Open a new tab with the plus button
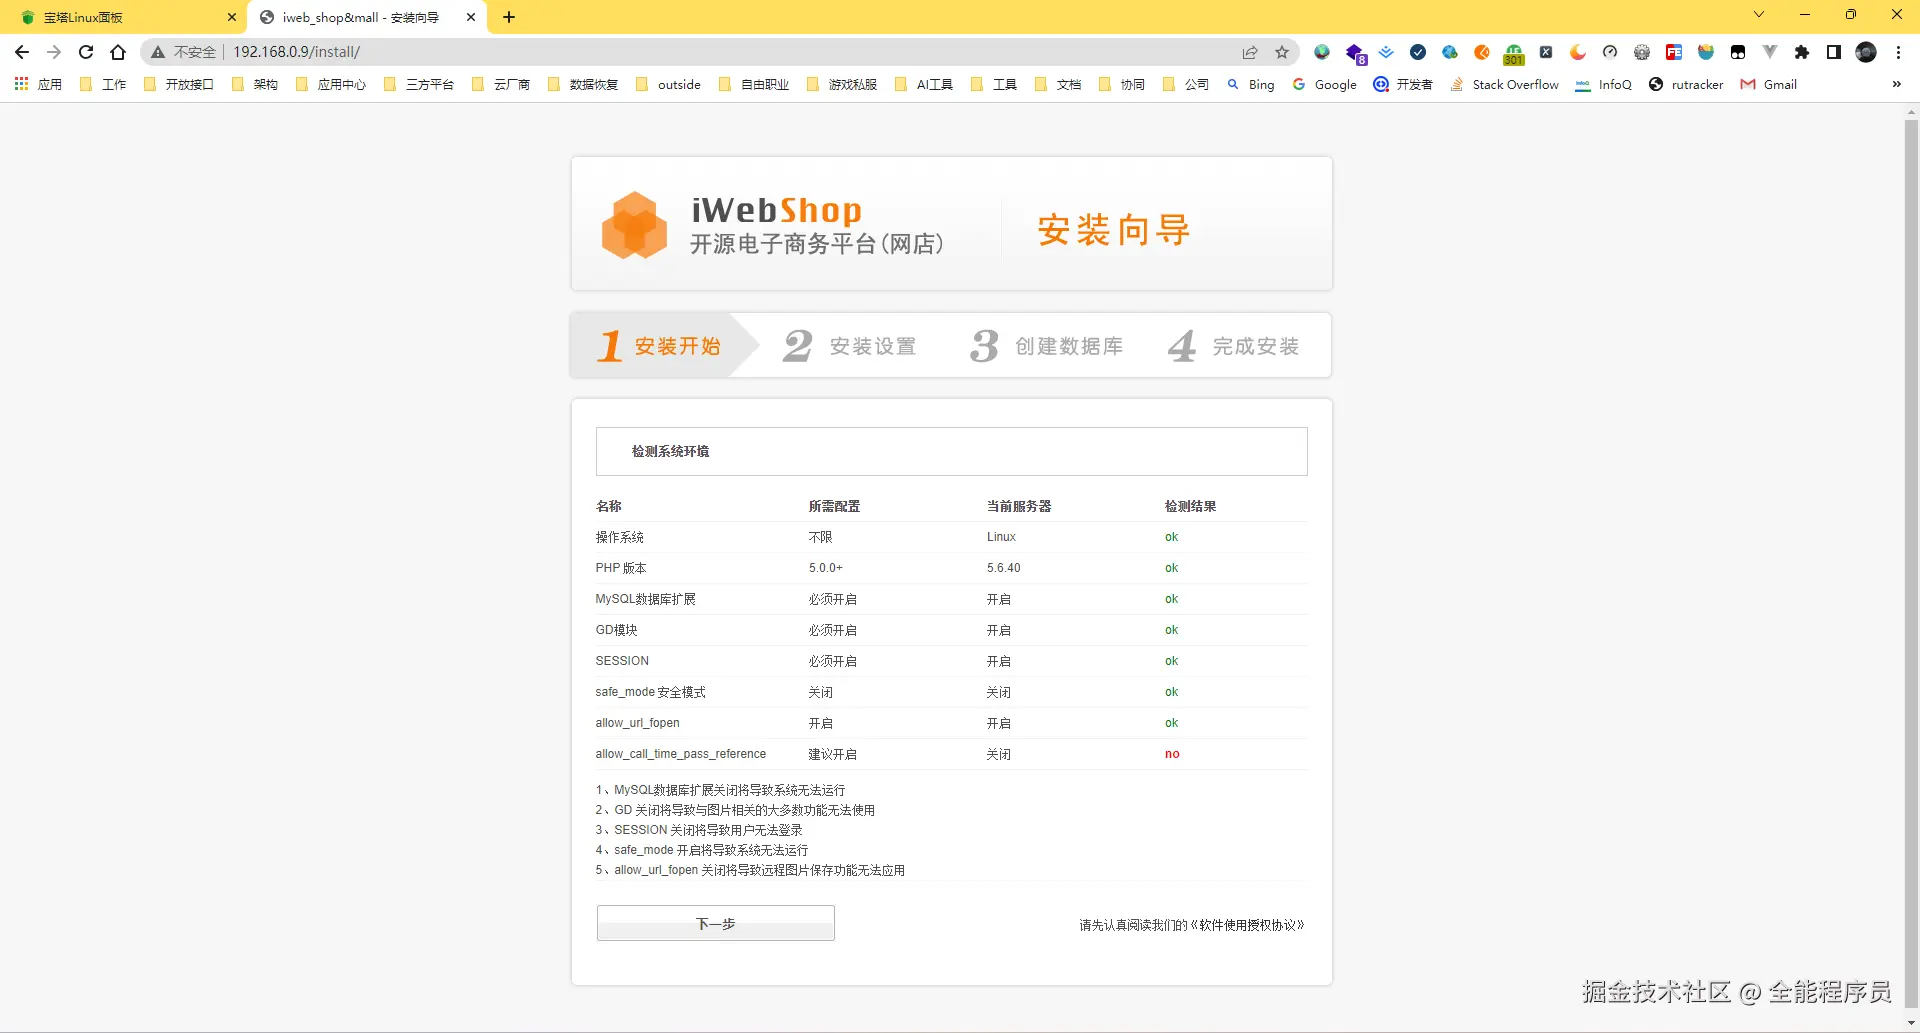 [509, 17]
